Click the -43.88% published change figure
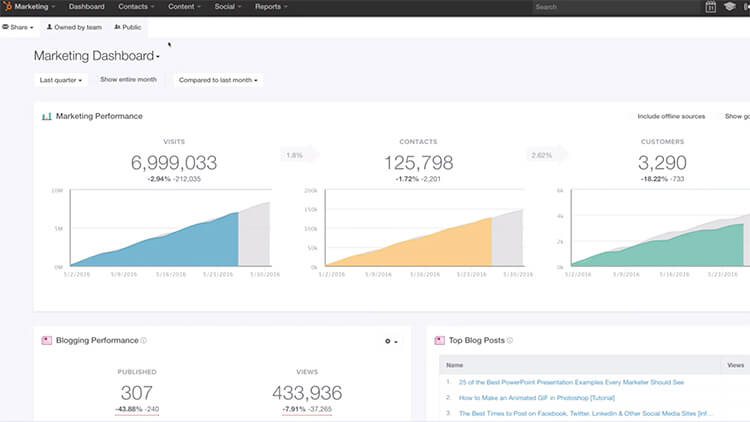 [x=129, y=409]
